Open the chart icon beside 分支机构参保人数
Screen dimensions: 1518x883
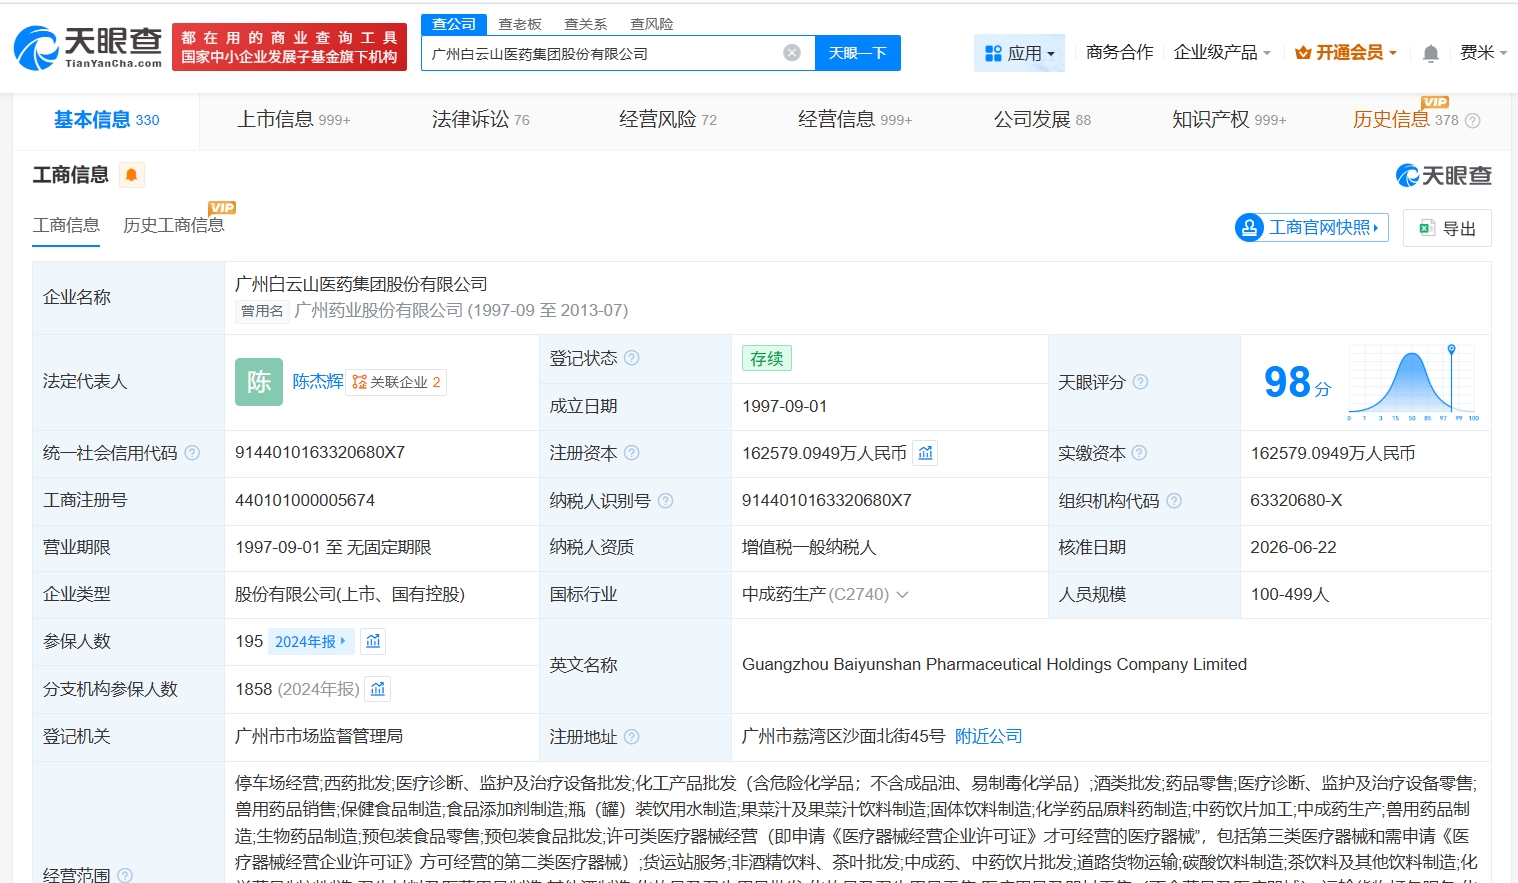click(378, 689)
